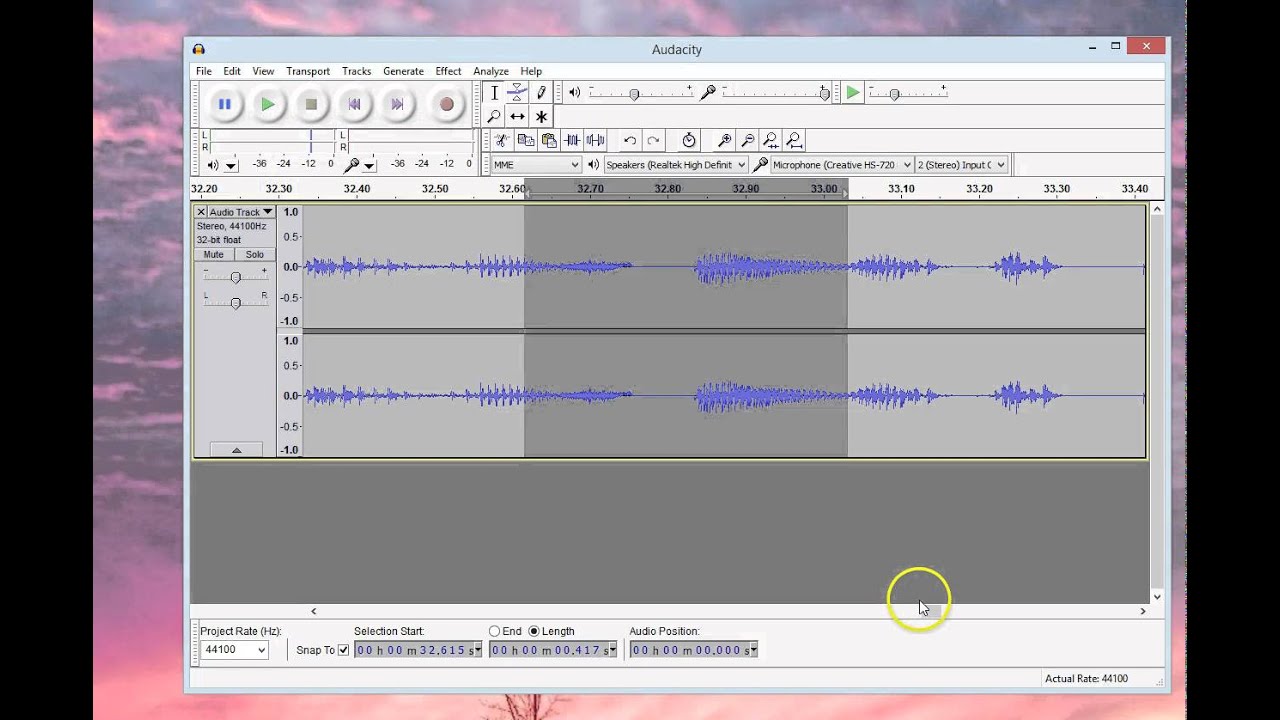Viewport: 1280px width, 720px height.
Task: Toggle the Snap To checkbox
Action: (343, 650)
